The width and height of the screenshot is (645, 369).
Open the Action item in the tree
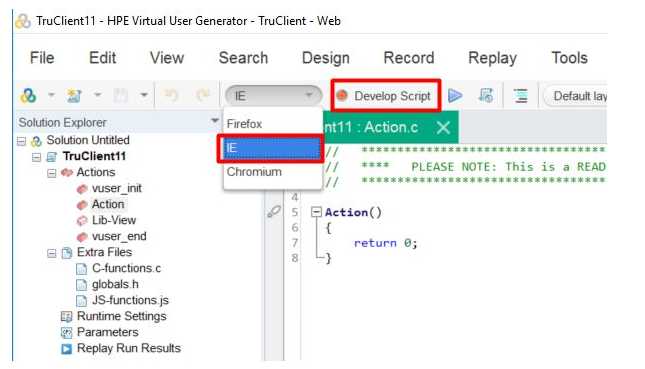pyautogui.click(x=108, y=204)
